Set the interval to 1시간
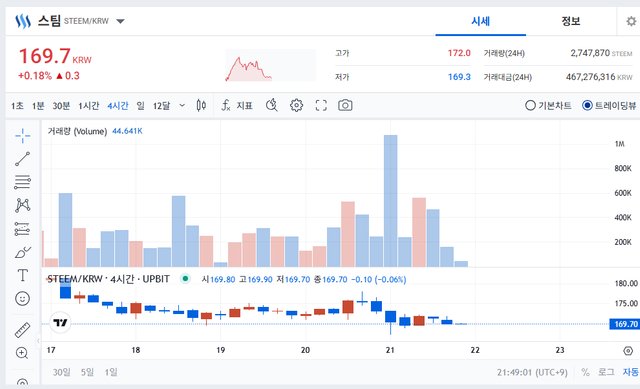 click(x=89, y=106)
